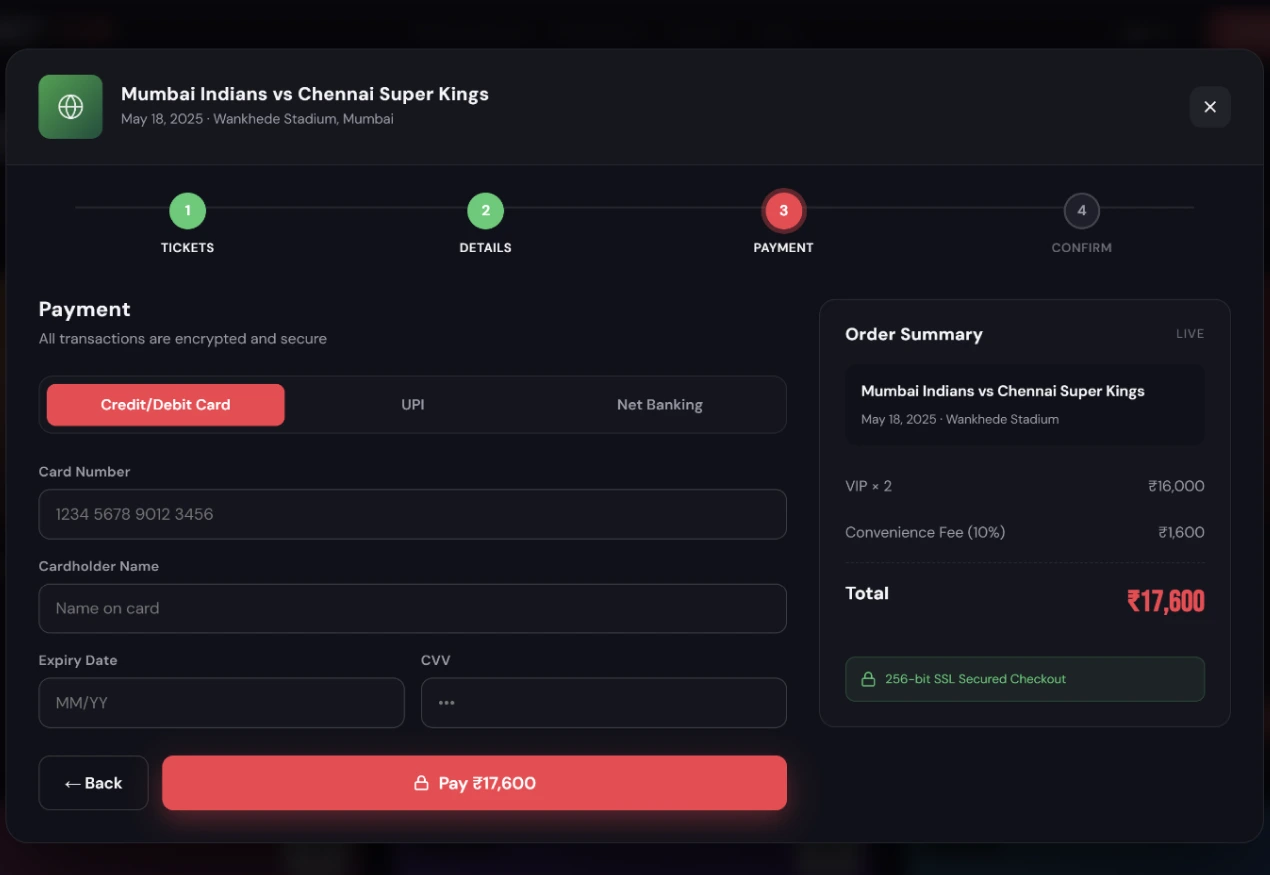Focus the Expiry Date MM/YY field
This screenshot has width=1270, height=875.
[222, 703]
